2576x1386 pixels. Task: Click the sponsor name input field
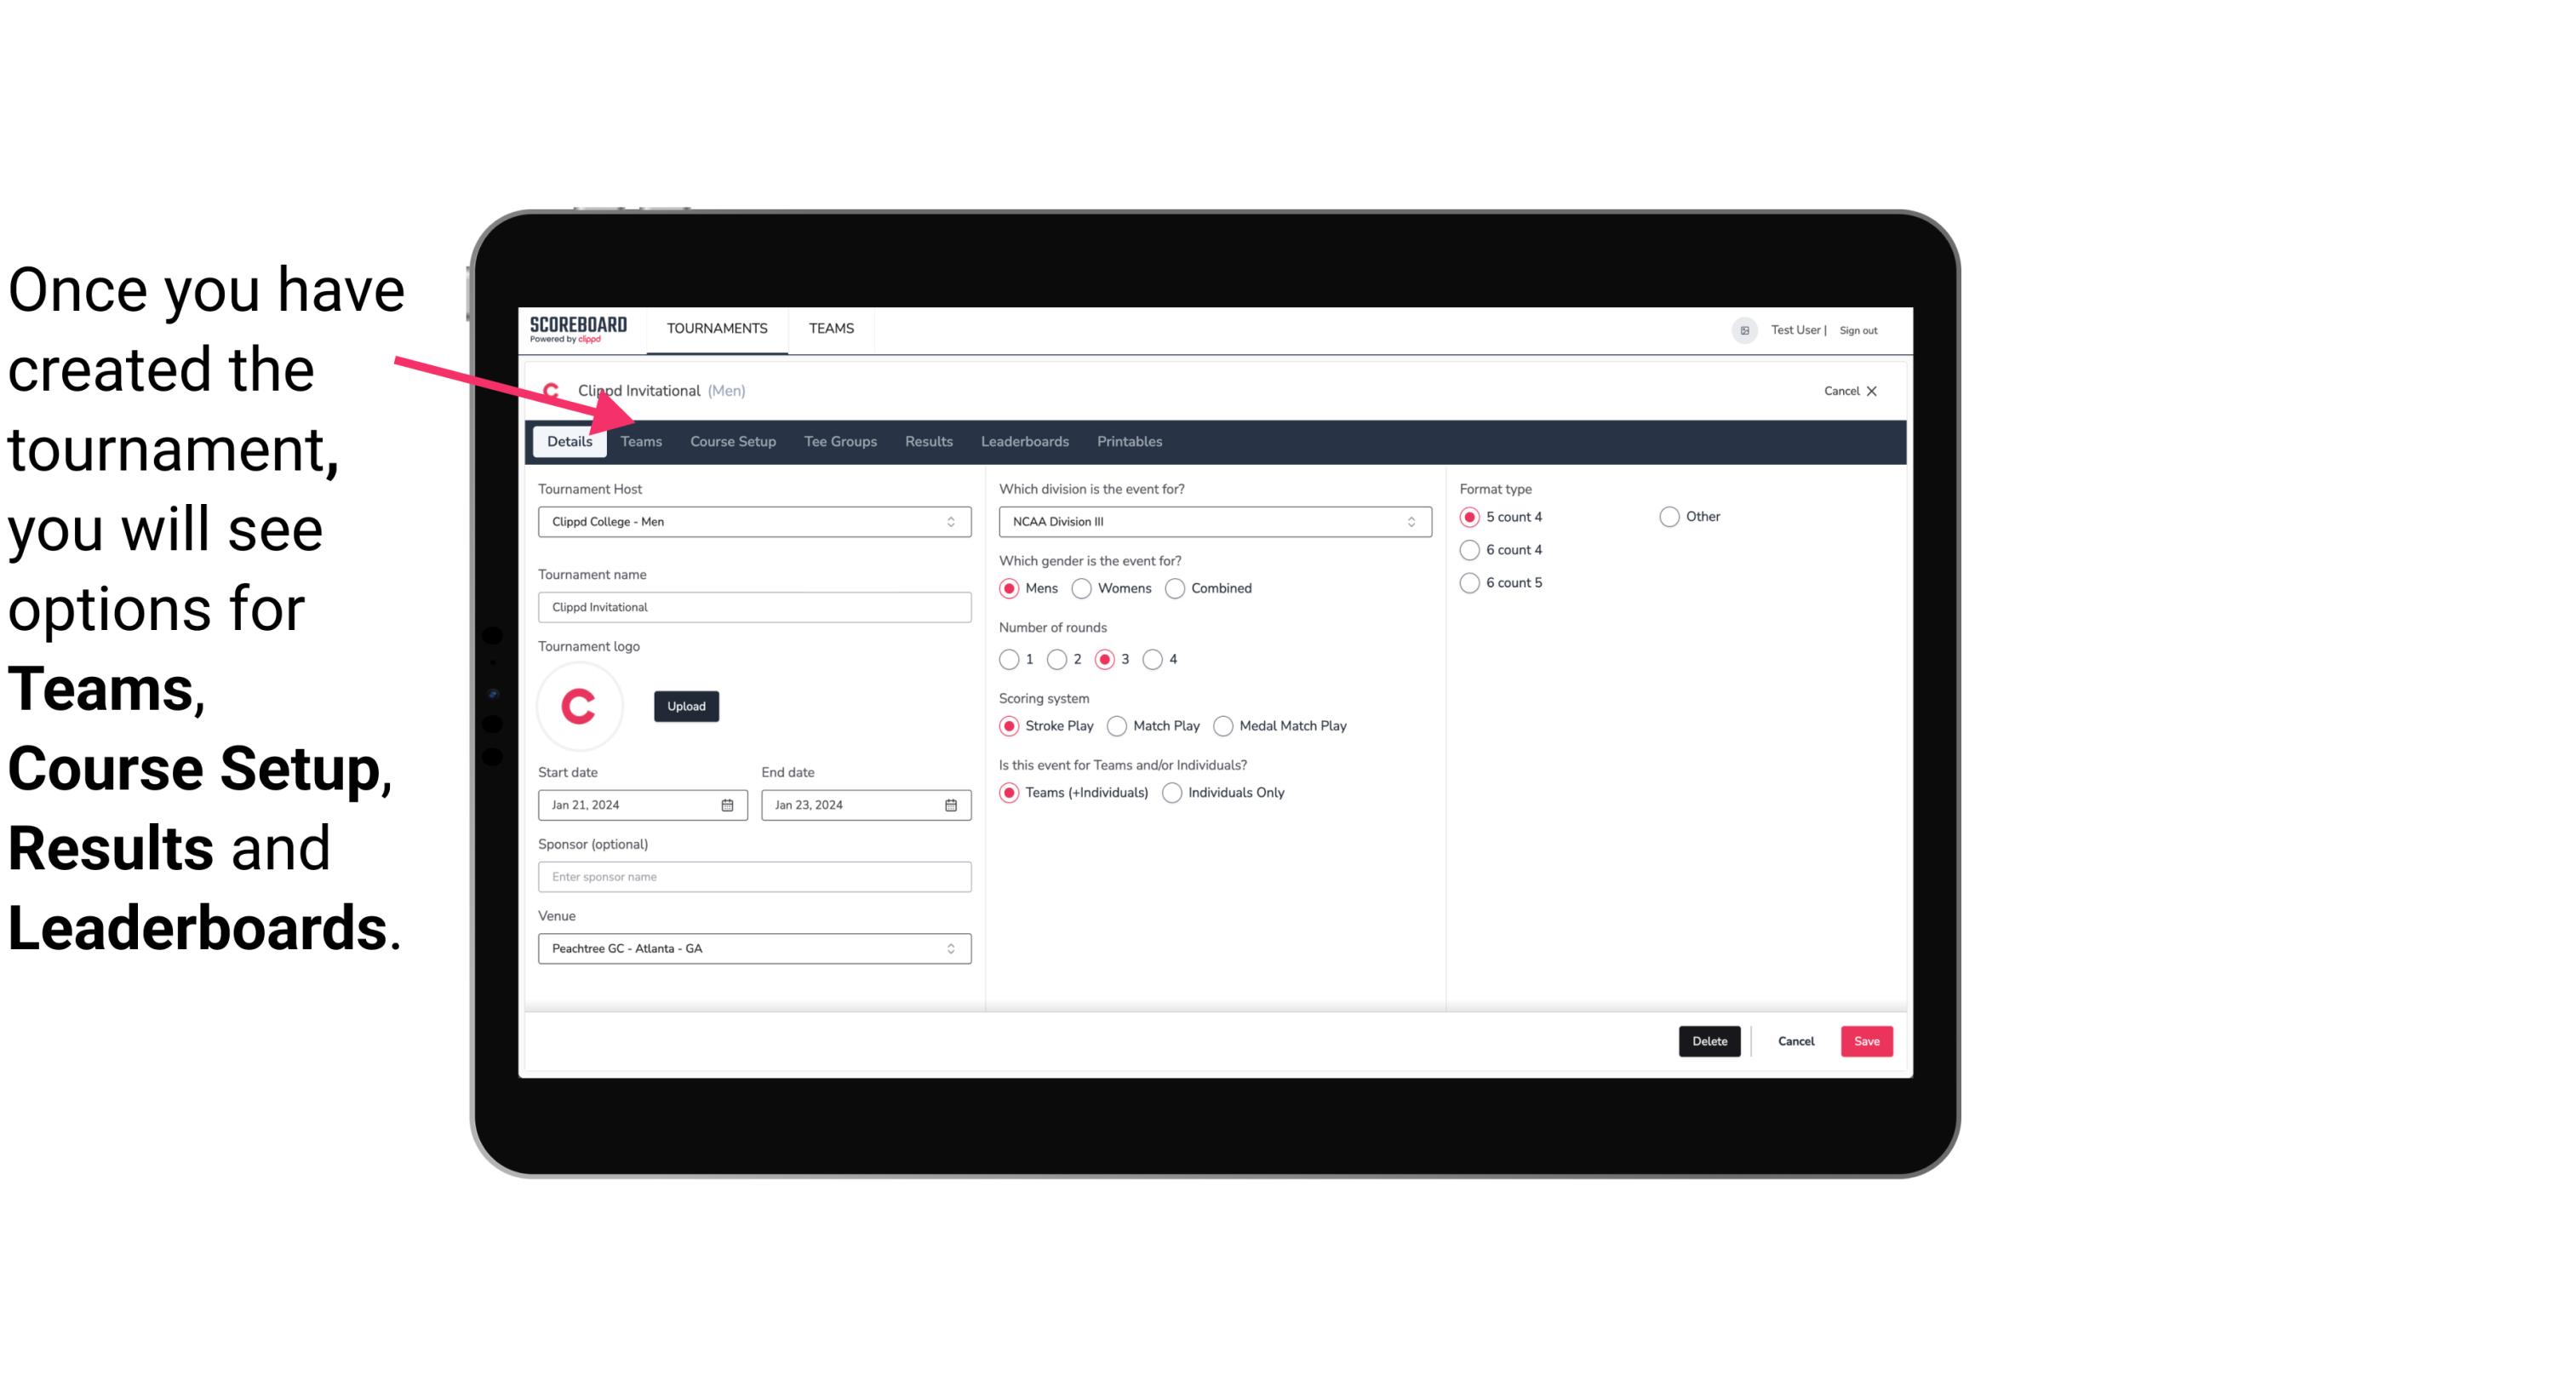[x=753, y=876]
